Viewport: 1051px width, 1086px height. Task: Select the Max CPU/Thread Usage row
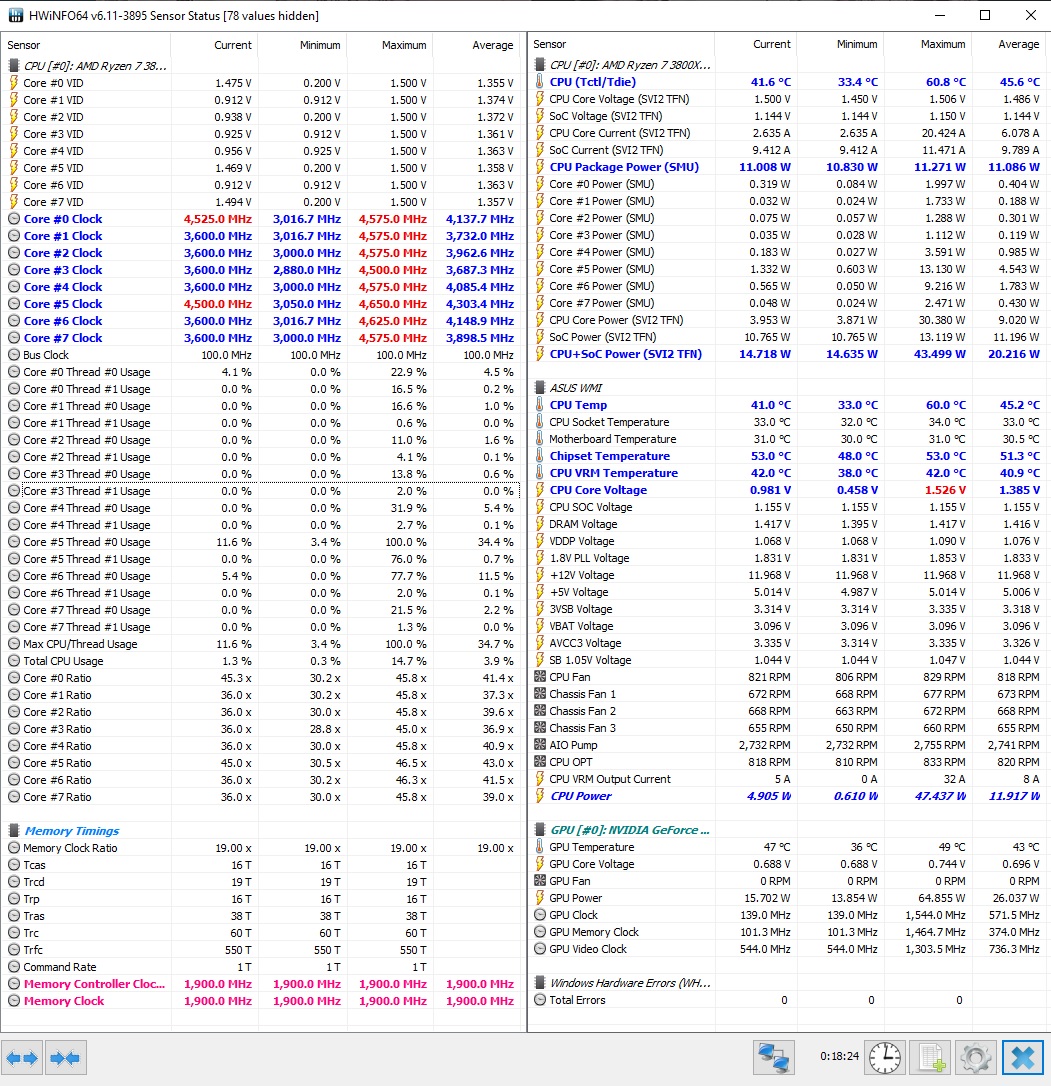(261, 644)
